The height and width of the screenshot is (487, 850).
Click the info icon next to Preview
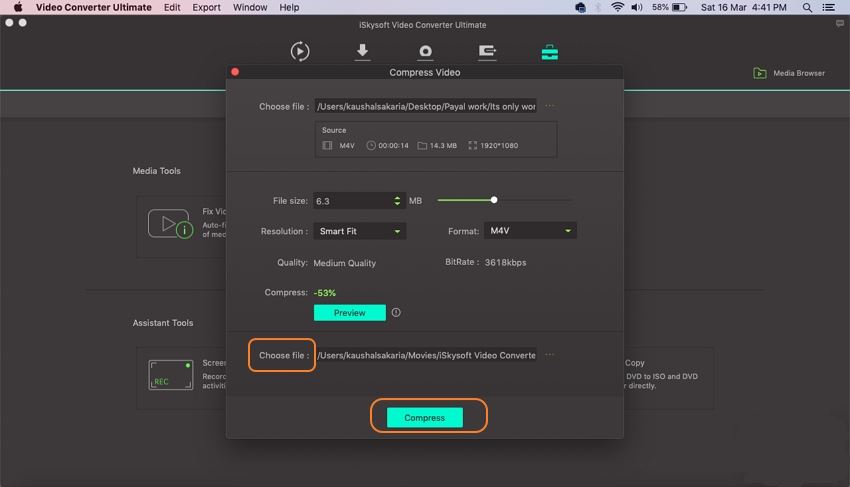[x=396, y=313]
